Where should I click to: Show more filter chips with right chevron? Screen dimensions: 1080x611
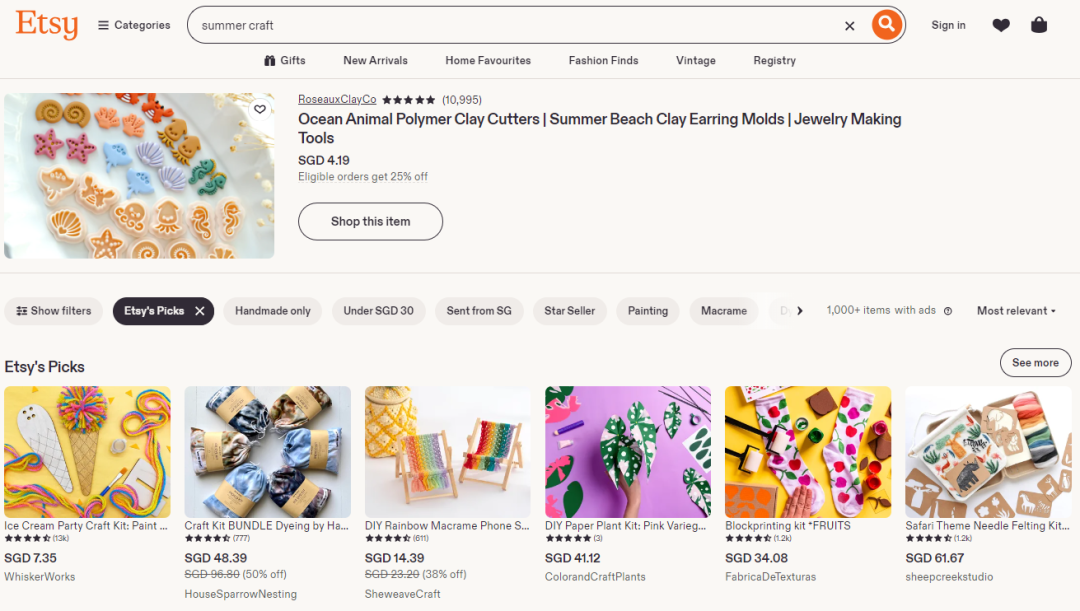(800, 311)
